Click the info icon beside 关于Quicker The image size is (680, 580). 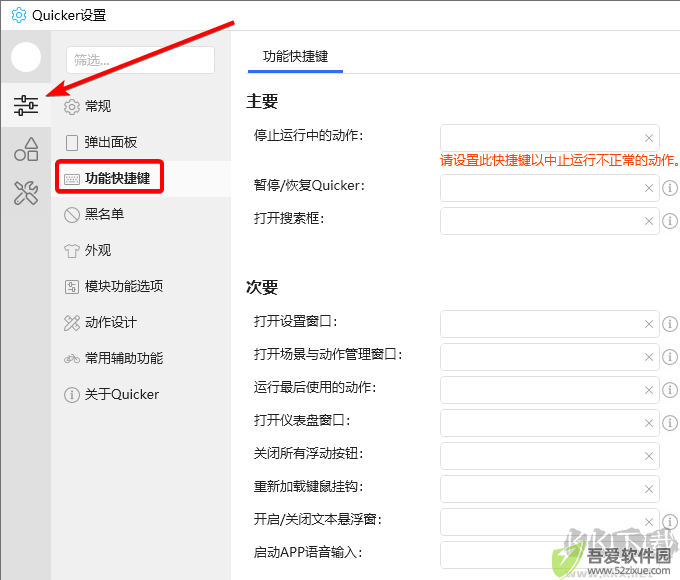pos(72,395)
